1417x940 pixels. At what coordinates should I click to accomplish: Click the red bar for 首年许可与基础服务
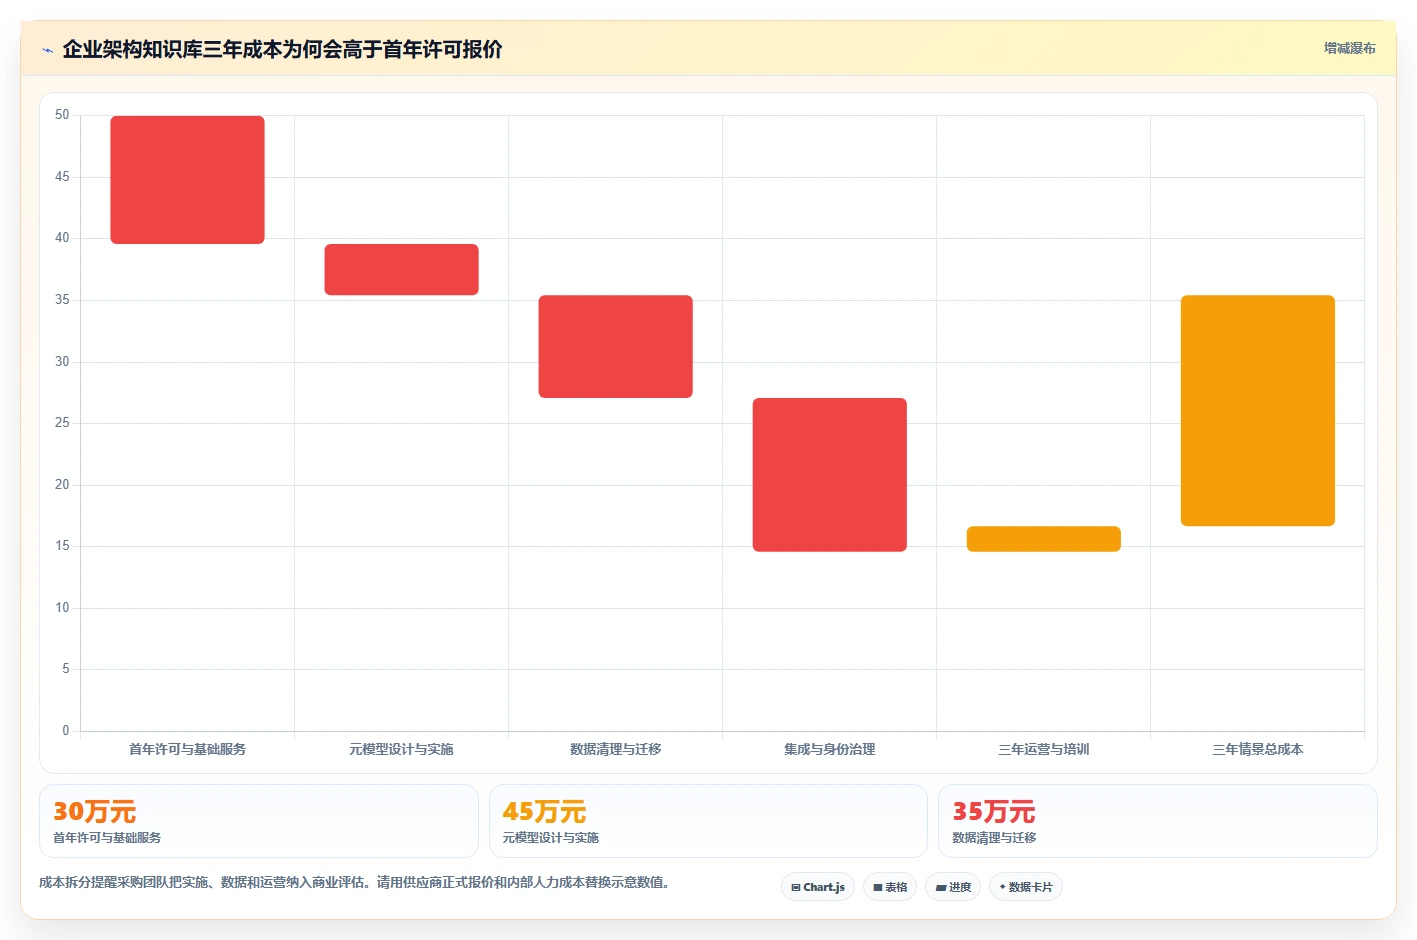pyautogui.click(x=187, y=180)
